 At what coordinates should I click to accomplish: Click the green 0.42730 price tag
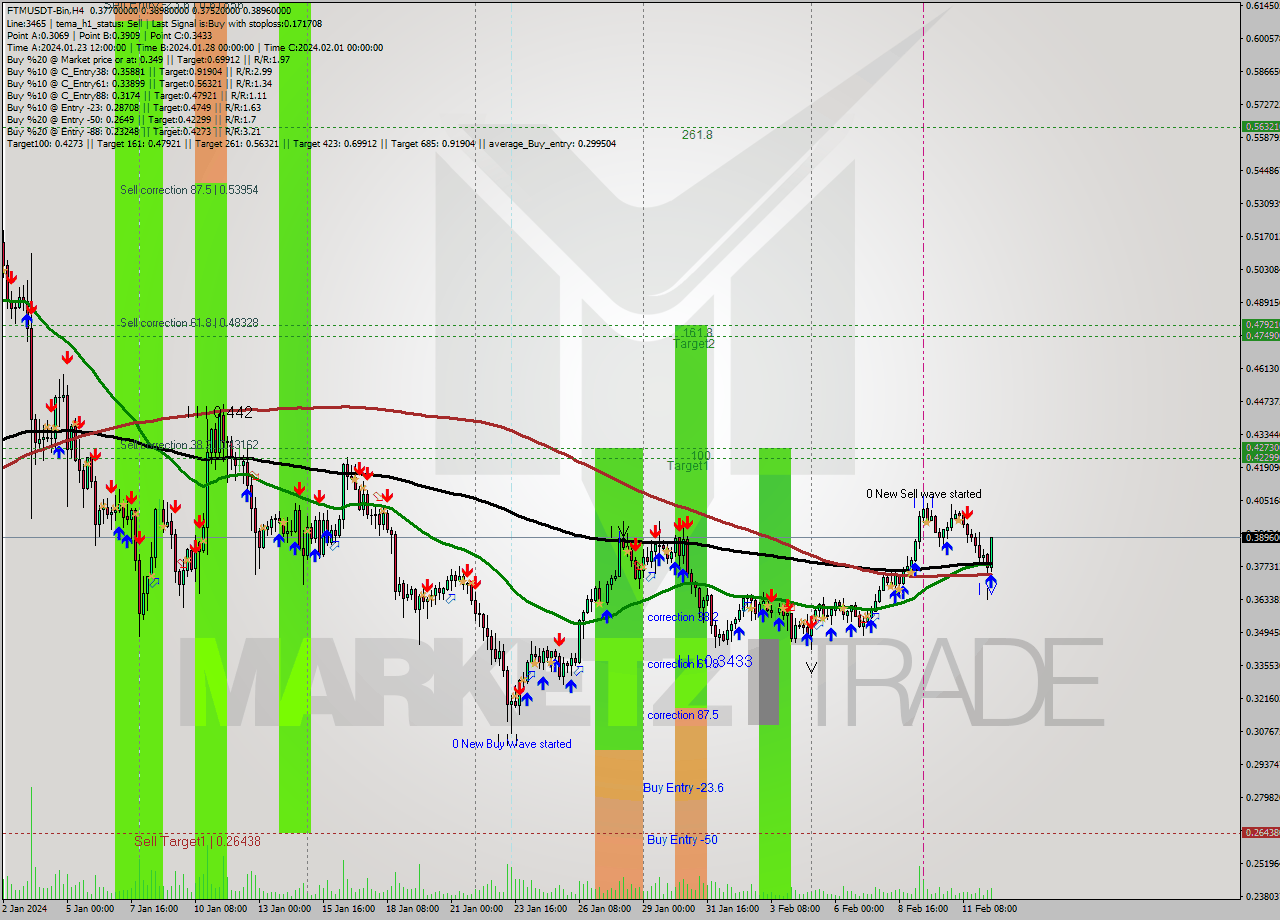(1260, 448)
